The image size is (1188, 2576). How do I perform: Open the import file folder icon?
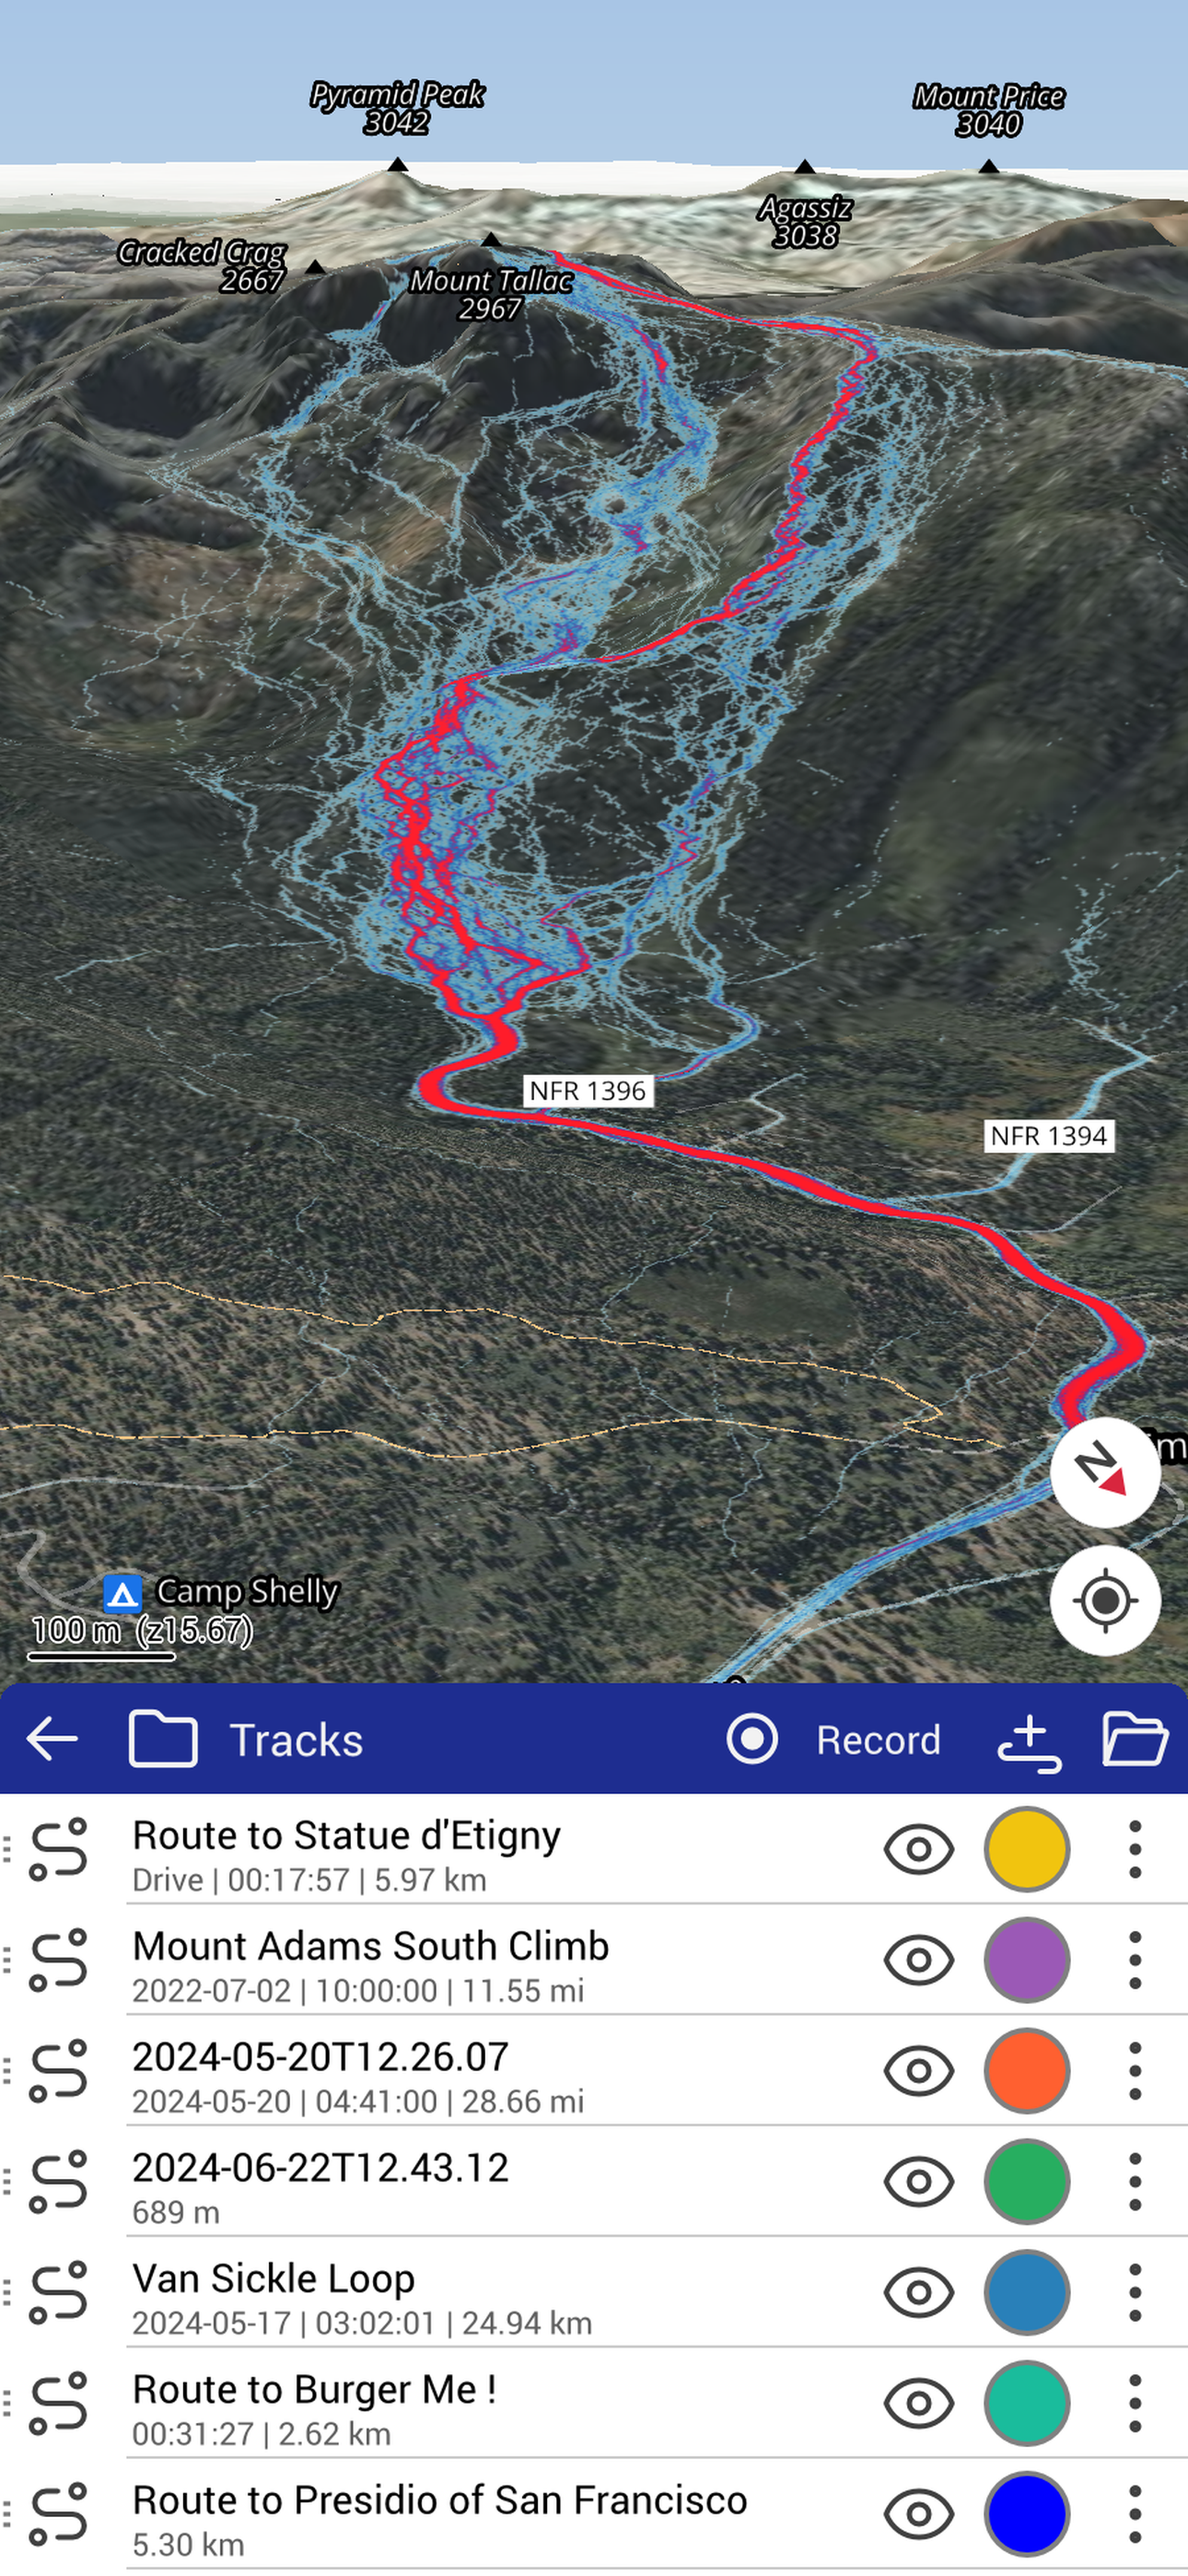tap(1135, 1739)
